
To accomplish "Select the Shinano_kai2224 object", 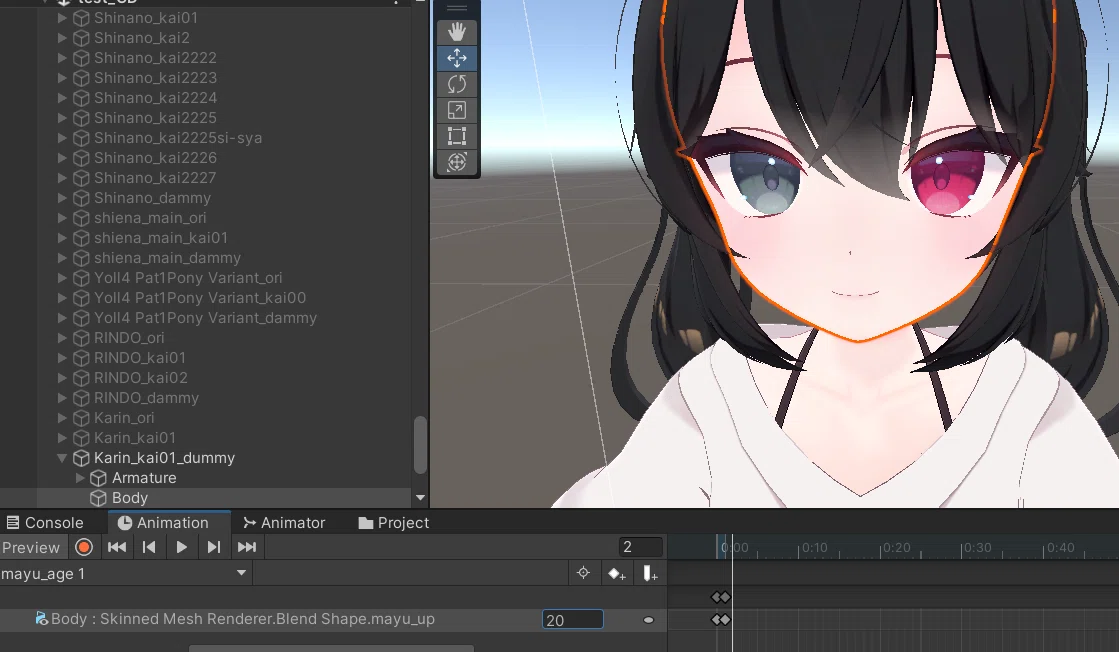I will pyautogui.click(x=155, y=98).
